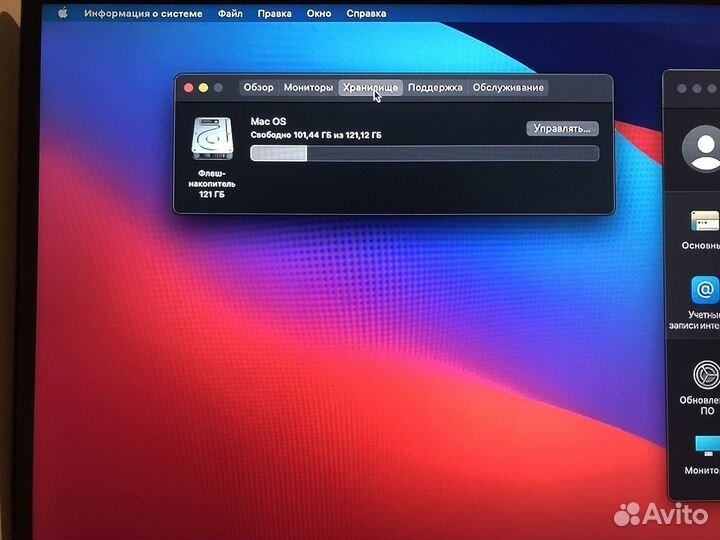Select the Хранилище tab
The height and width of the screenshot is (540, 720).
370,88
